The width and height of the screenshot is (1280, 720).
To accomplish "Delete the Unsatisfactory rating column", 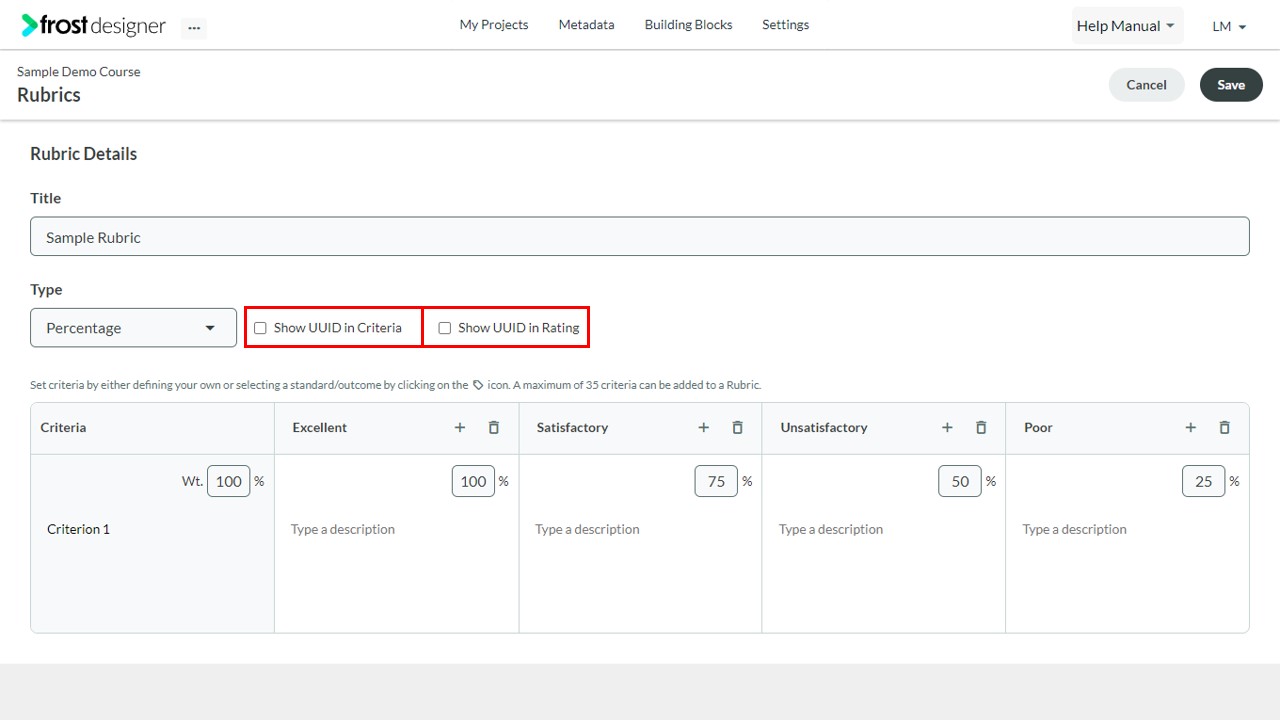I will pyautogui.click(x=981, y=427).
